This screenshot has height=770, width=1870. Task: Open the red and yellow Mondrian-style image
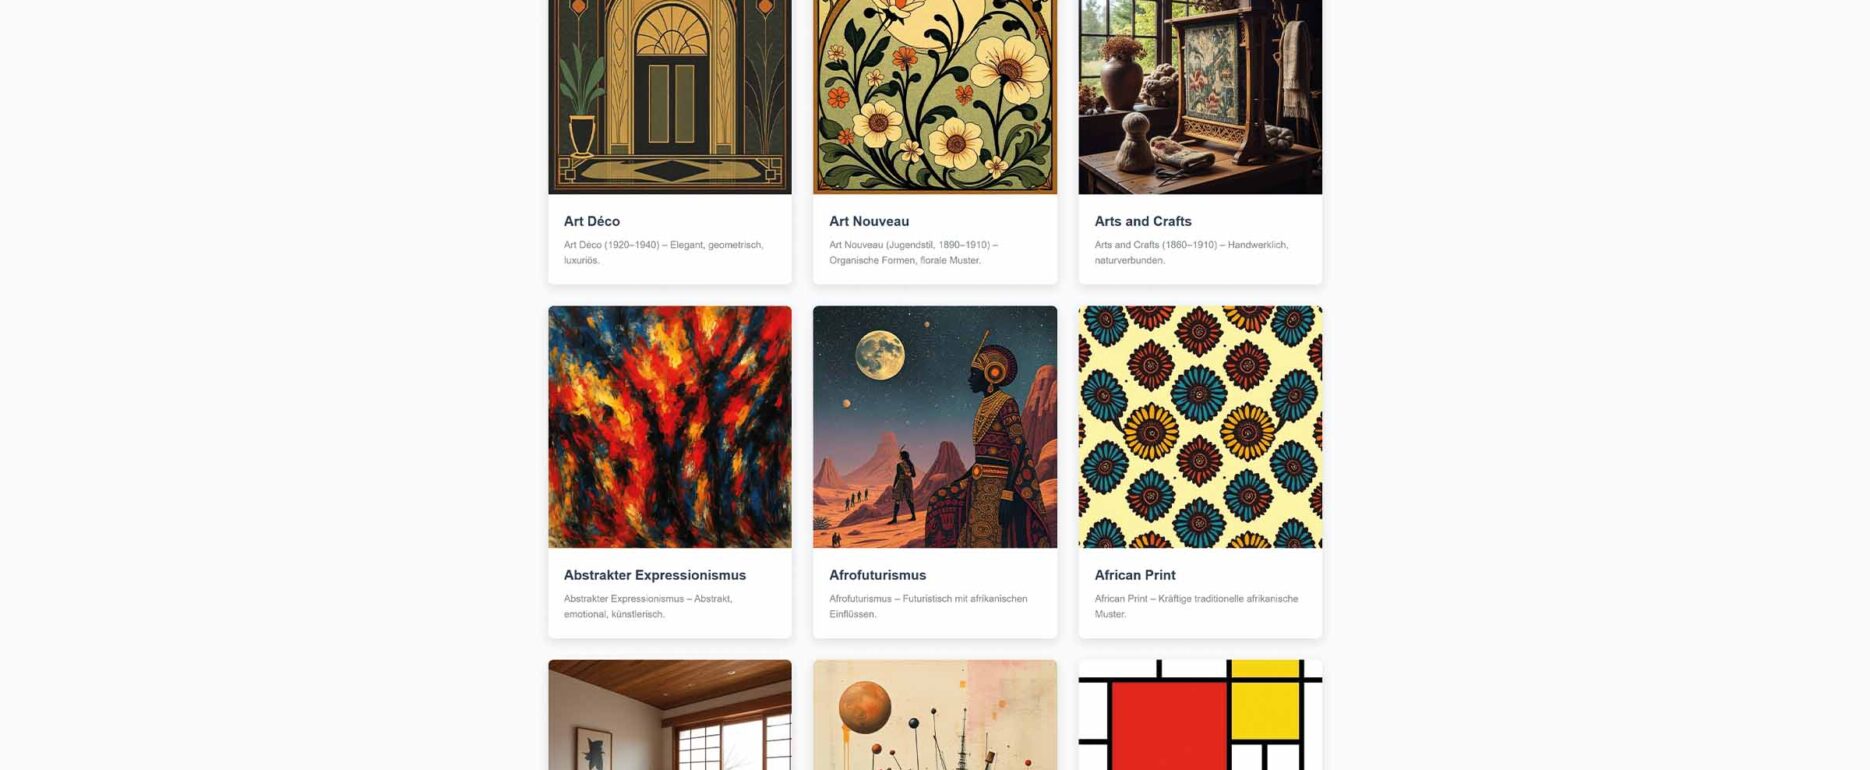pos(1200,715)
